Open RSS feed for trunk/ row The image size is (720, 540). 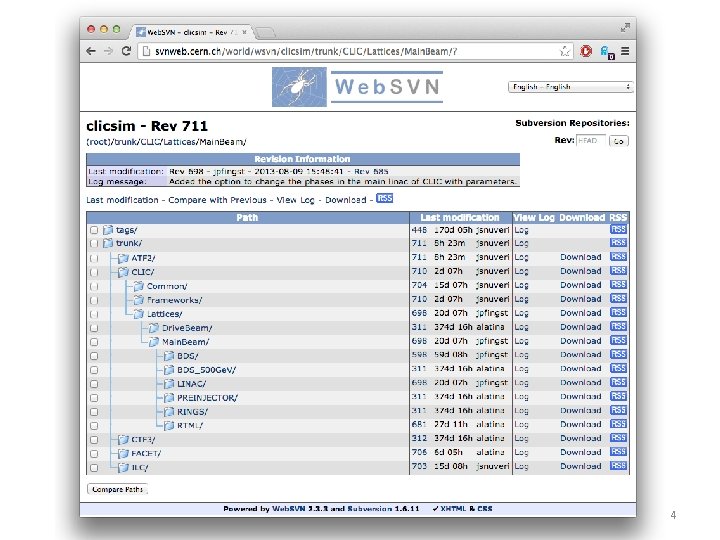coord(618,242)
